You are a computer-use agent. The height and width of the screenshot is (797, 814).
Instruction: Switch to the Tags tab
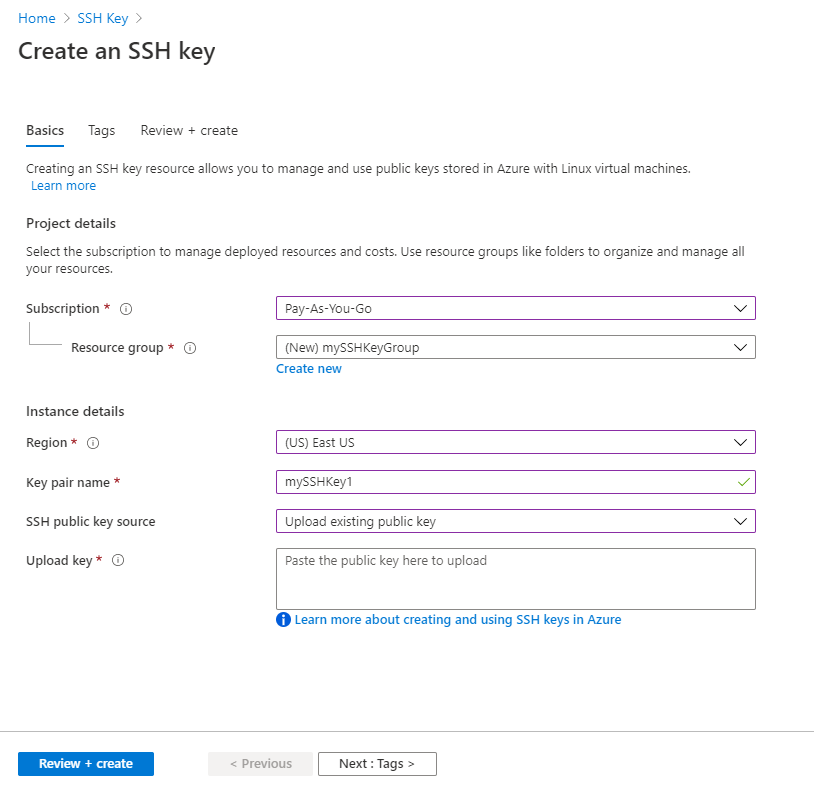[x=101, y=130]
